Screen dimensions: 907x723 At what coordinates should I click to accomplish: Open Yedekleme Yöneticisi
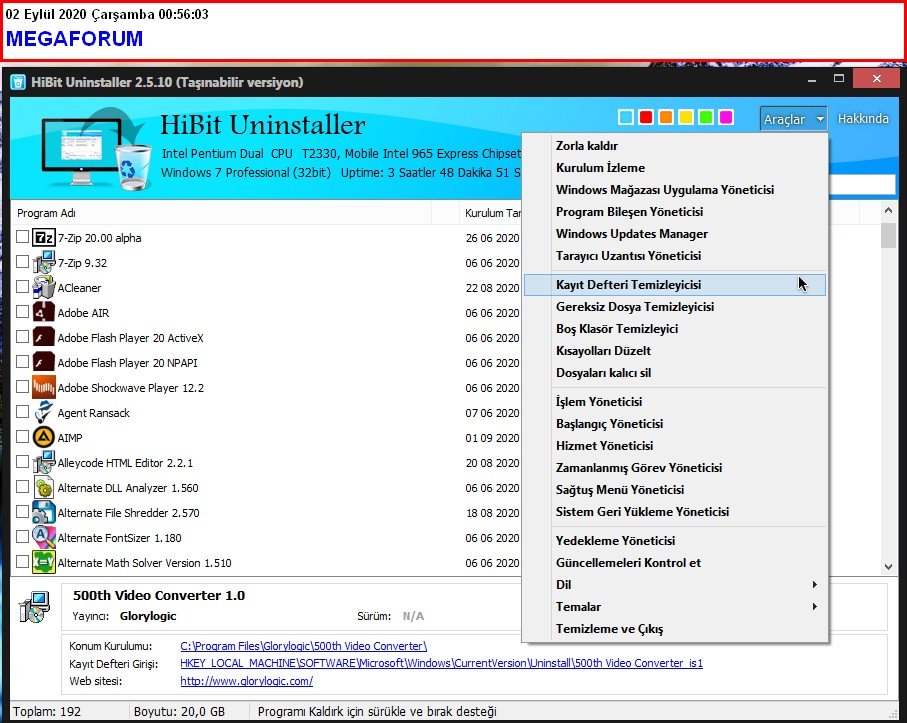(x=675, y=541)
